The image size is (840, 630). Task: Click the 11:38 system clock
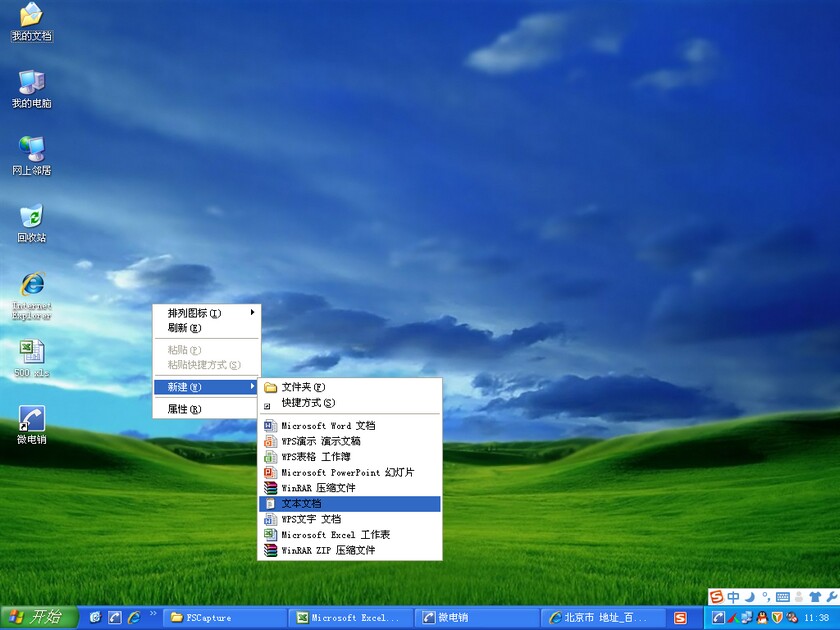[817, 618]
